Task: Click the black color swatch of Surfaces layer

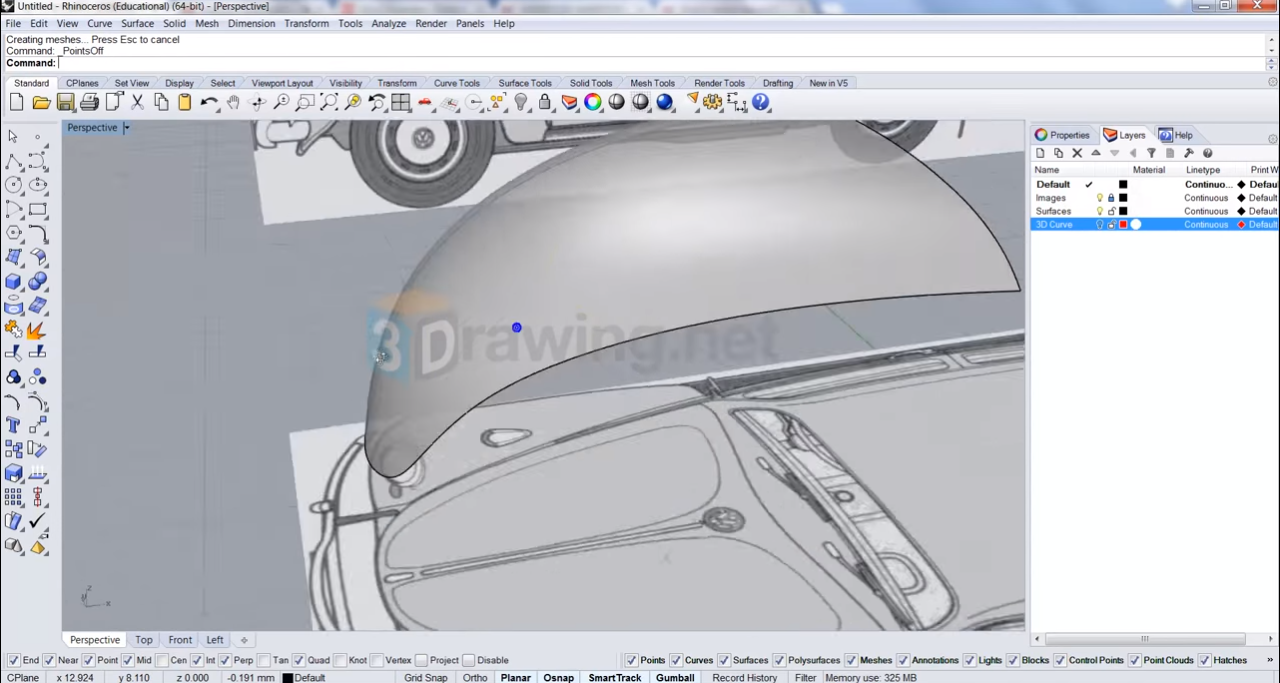Action: point(1123,211)
